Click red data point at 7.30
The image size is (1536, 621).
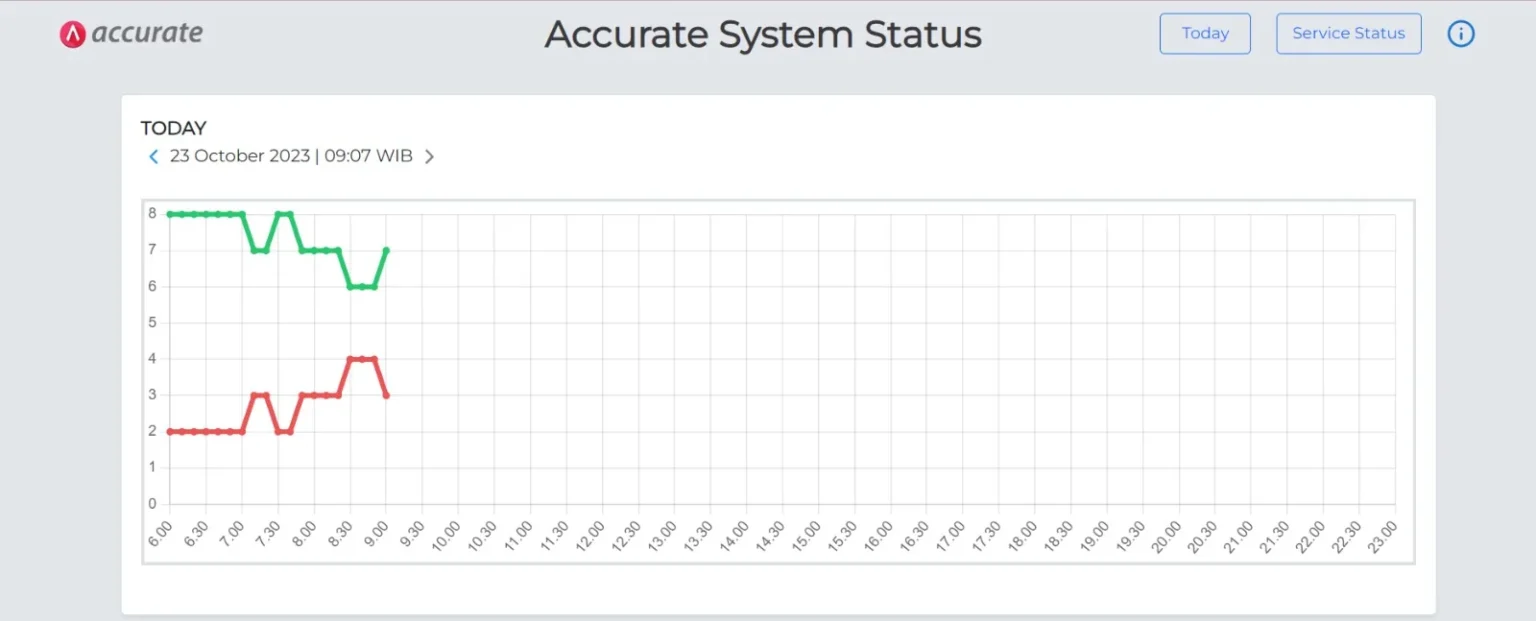pos(278,431)
